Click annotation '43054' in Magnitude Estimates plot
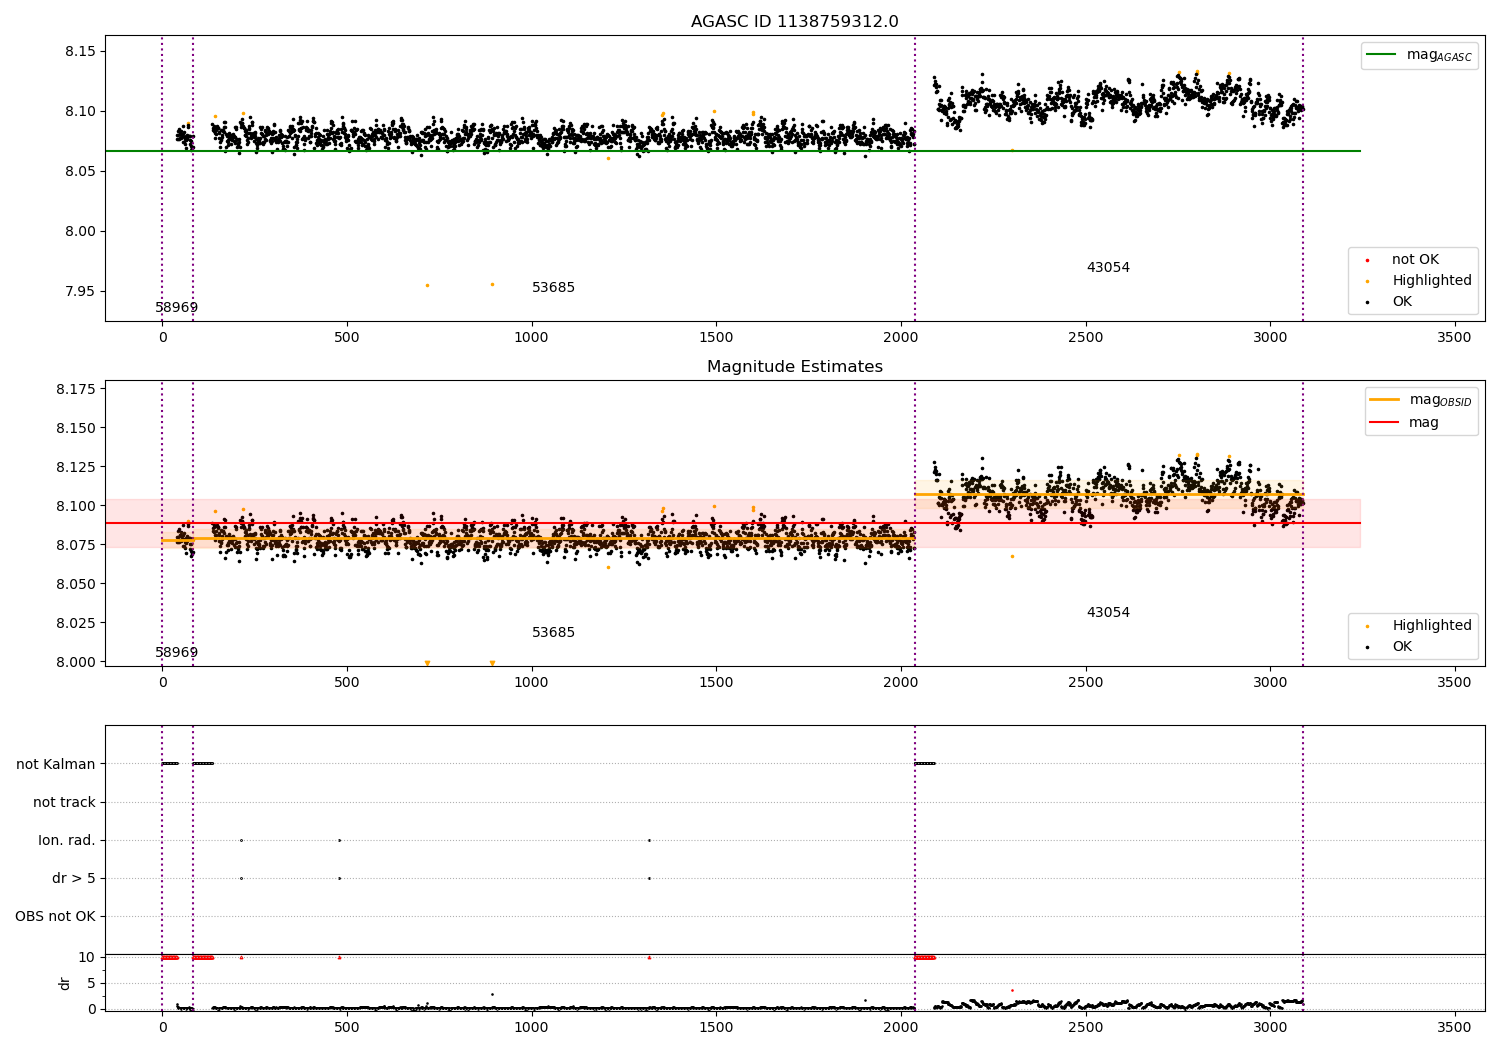Viewport: 1500px width, 1050px height. tap(1108, 613)
